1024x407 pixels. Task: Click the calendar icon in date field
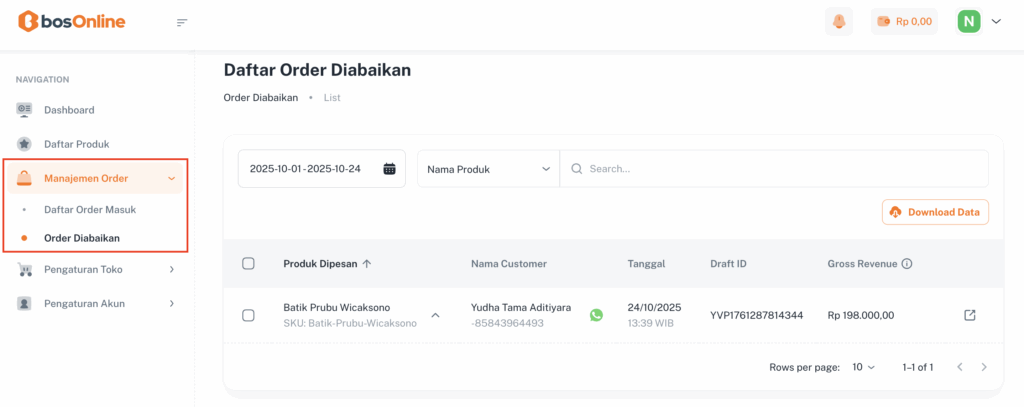389,169
